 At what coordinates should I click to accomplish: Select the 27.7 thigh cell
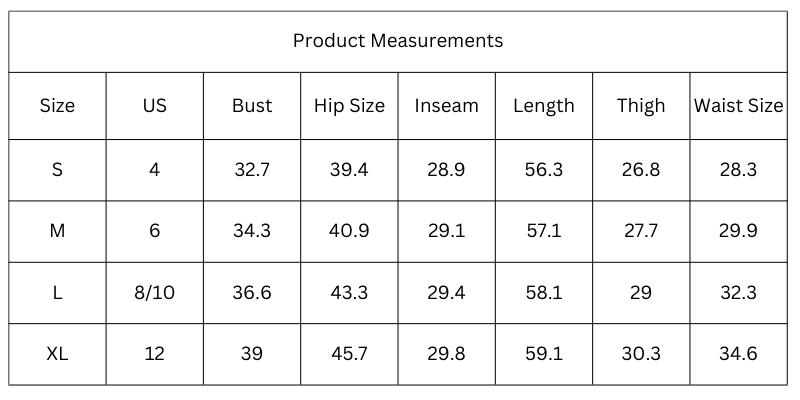(641, 231)
